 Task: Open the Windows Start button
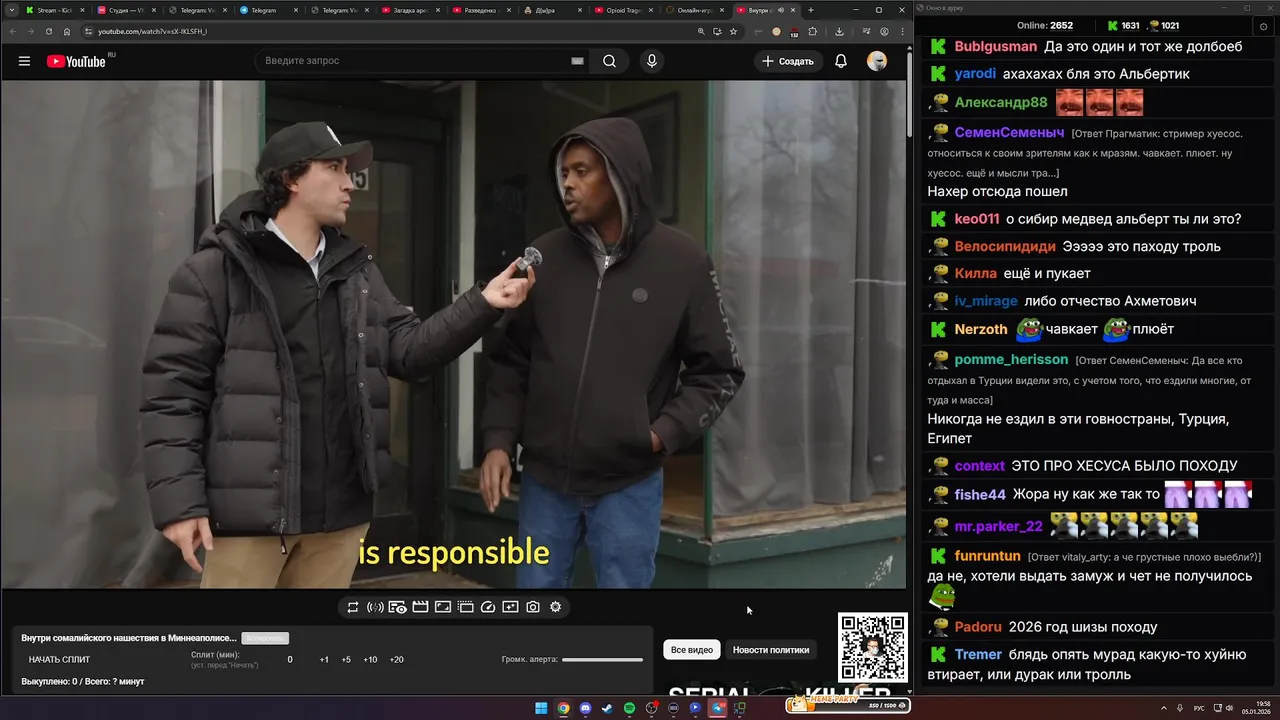pyautogui.click(x=541, y=708)
